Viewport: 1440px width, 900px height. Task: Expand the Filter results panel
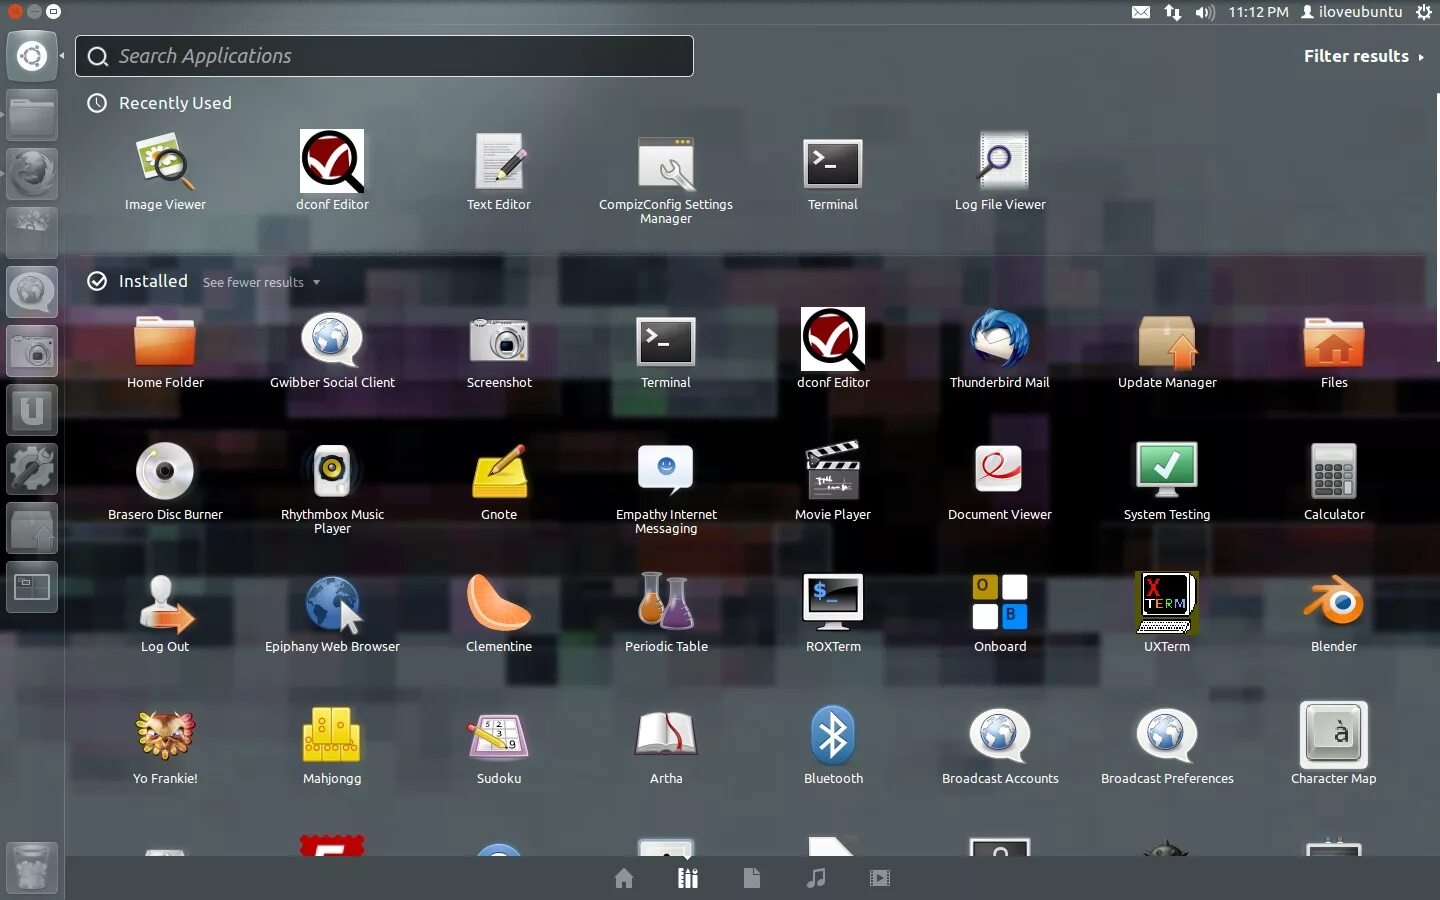(x=1364, y=56)
